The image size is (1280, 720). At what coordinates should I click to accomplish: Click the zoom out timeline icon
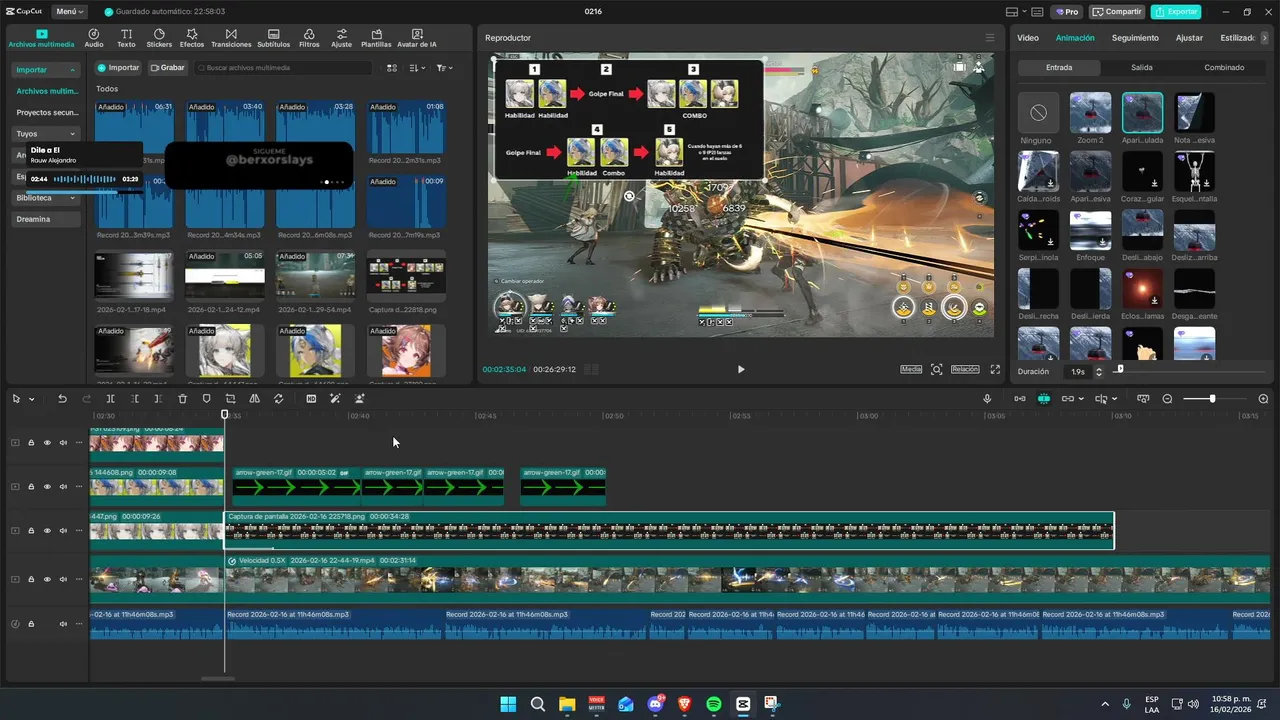tap(1167, 399)
